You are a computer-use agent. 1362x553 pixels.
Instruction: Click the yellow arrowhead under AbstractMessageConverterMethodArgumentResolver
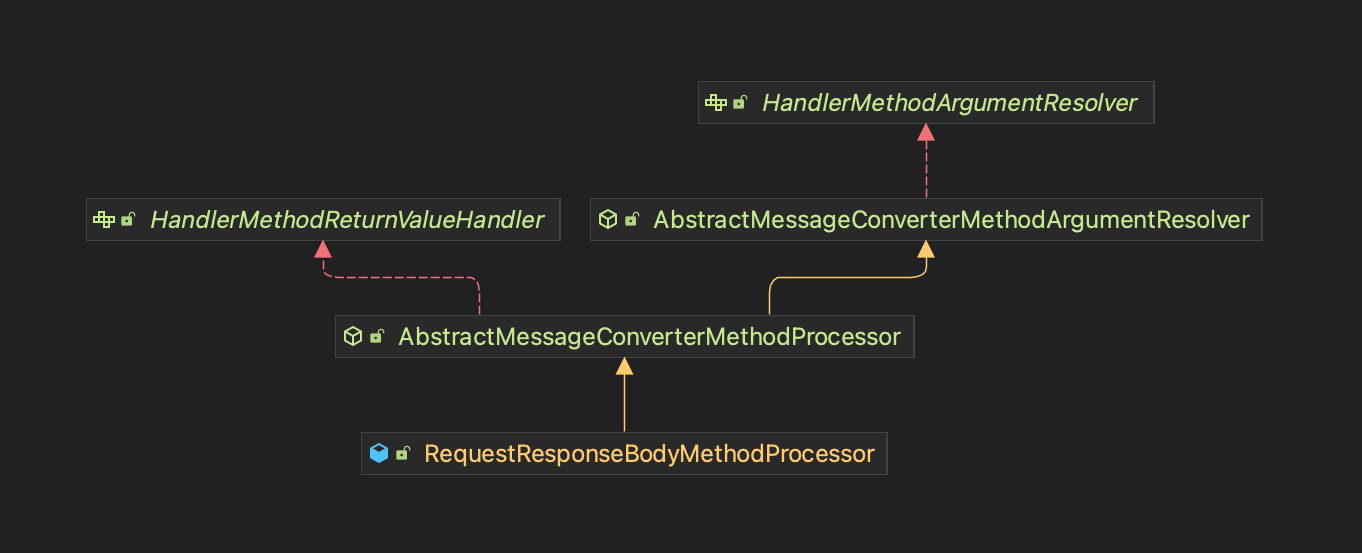pyautogui.click(x=926, y=249)
